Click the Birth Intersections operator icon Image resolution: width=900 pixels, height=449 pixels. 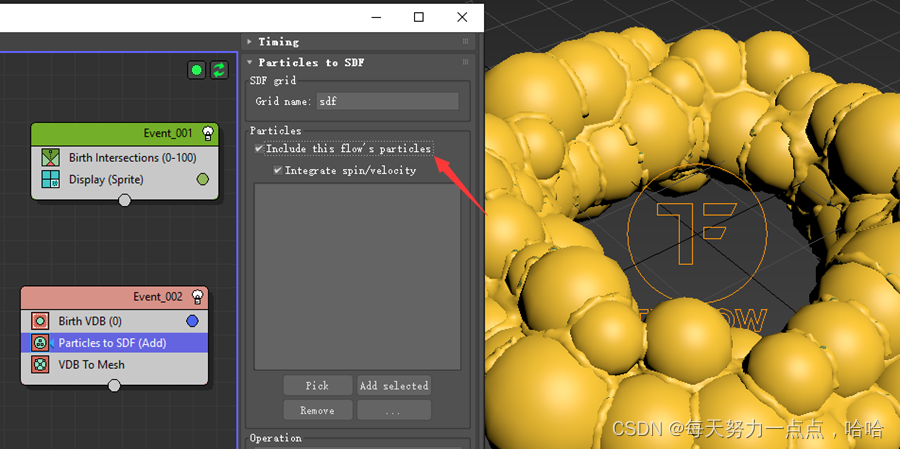click(x=51, y=157)
